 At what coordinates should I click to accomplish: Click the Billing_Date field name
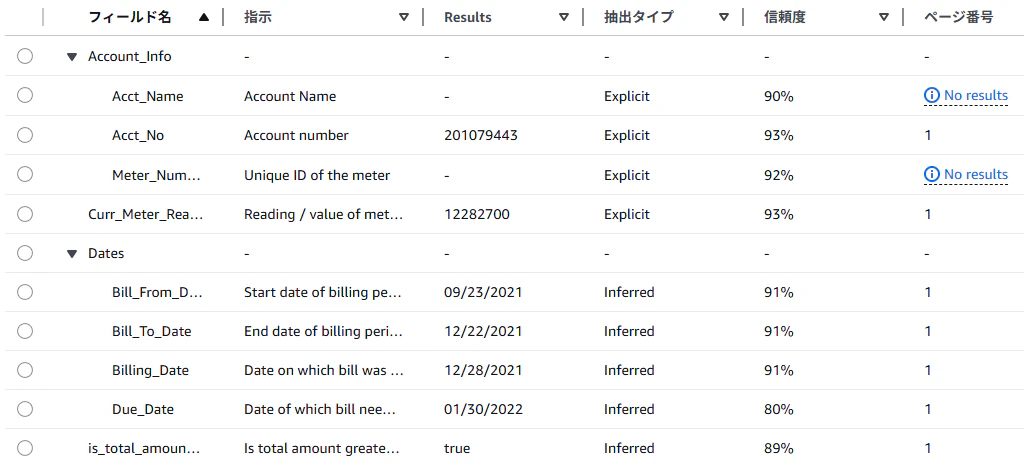[x=150, y=370]
